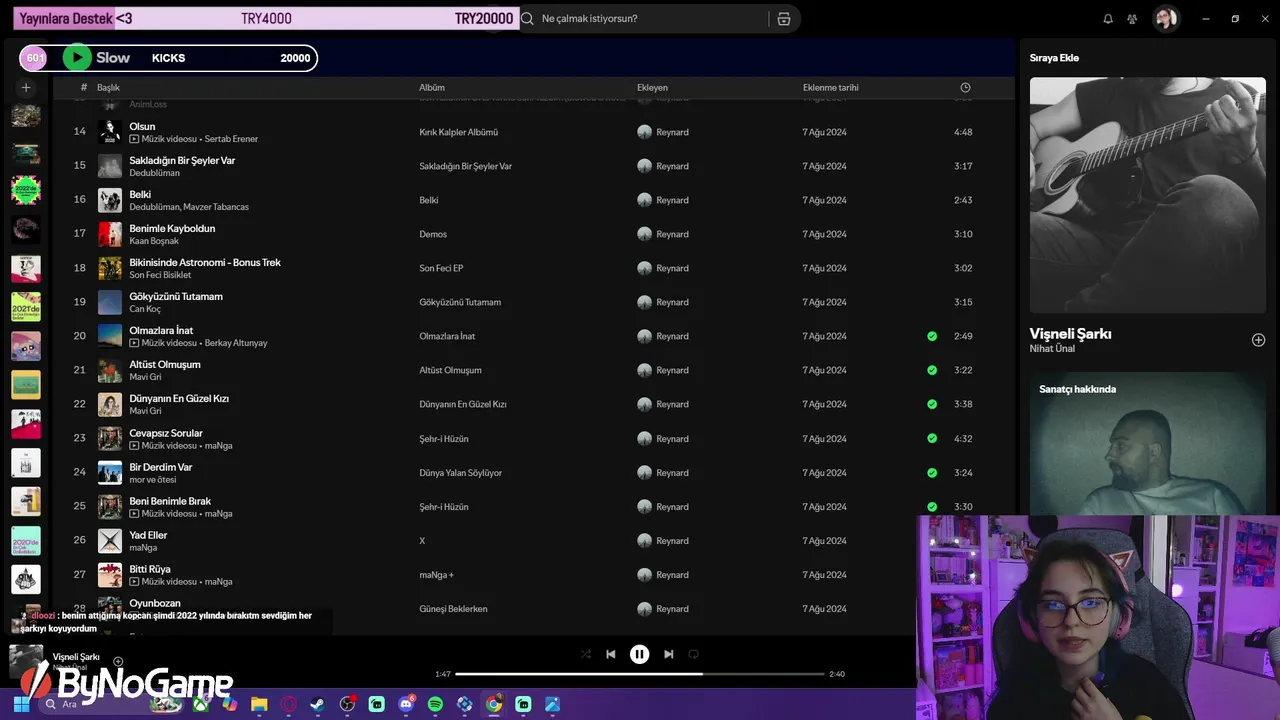The image size is (1280, 720).
Task: Sort tracks by Eklenme tarihi column header
Action: click(830, 88)
